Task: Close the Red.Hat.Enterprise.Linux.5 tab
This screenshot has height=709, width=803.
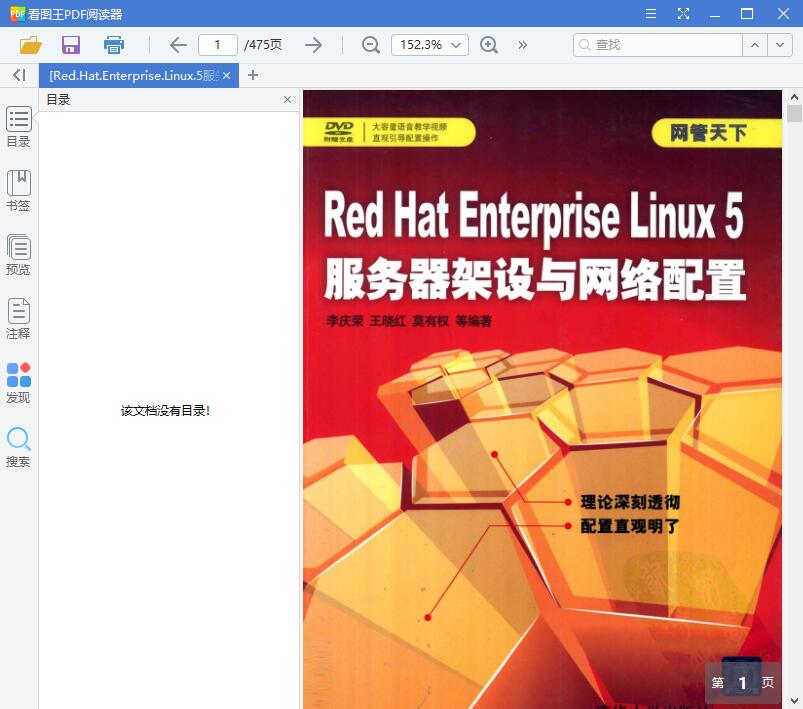Action: coord(226,76)
